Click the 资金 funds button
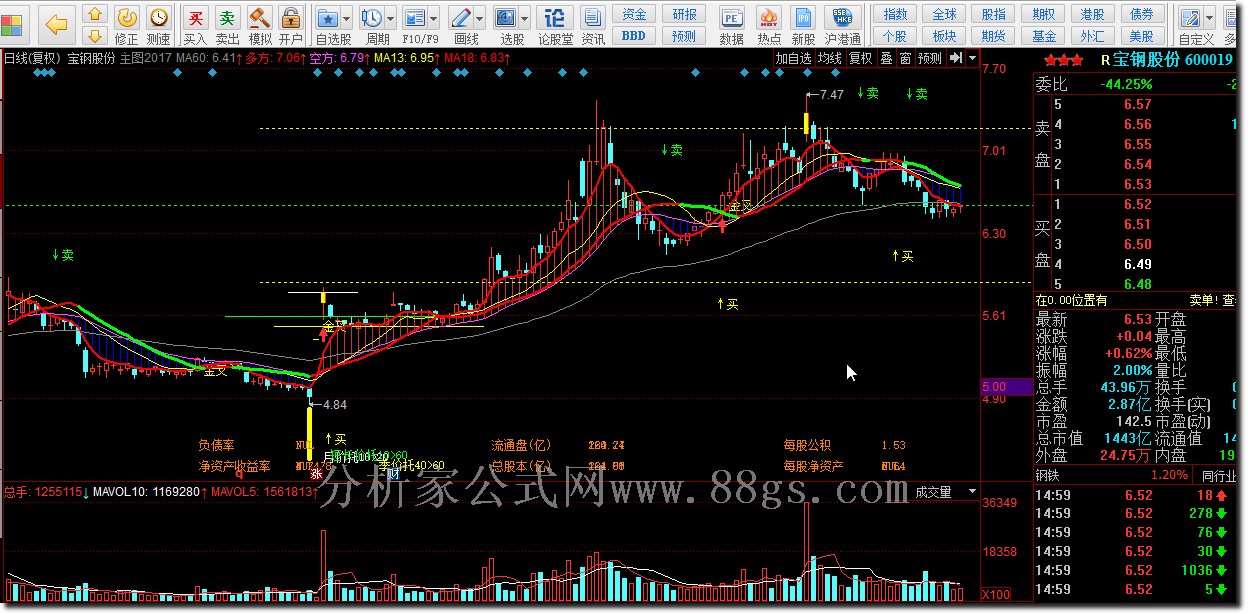 tap(634, 14)
